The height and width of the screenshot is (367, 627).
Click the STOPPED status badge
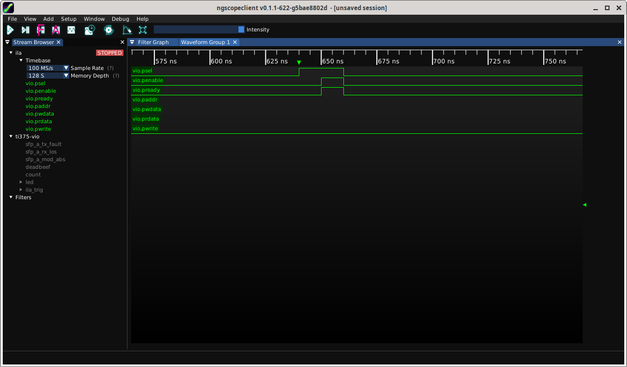point(110,53)
